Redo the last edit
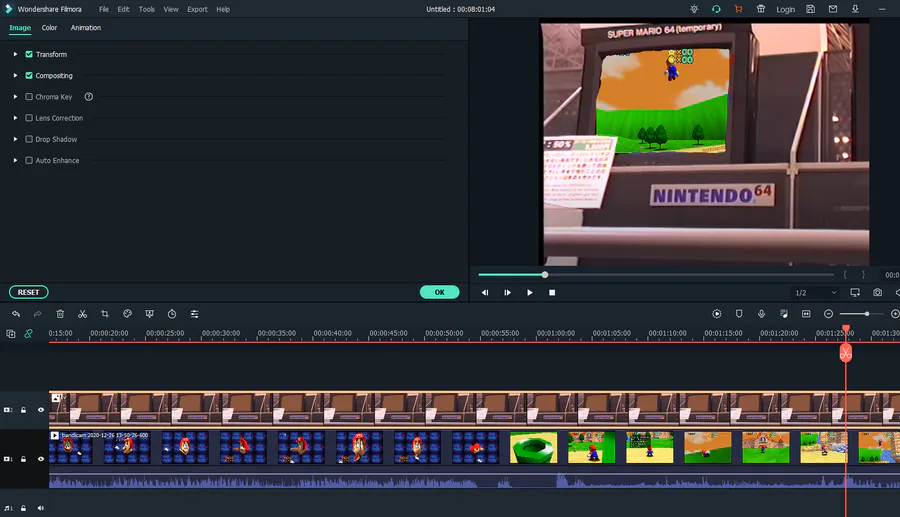This screenshot has height=517, width=900. coord(38,314)
